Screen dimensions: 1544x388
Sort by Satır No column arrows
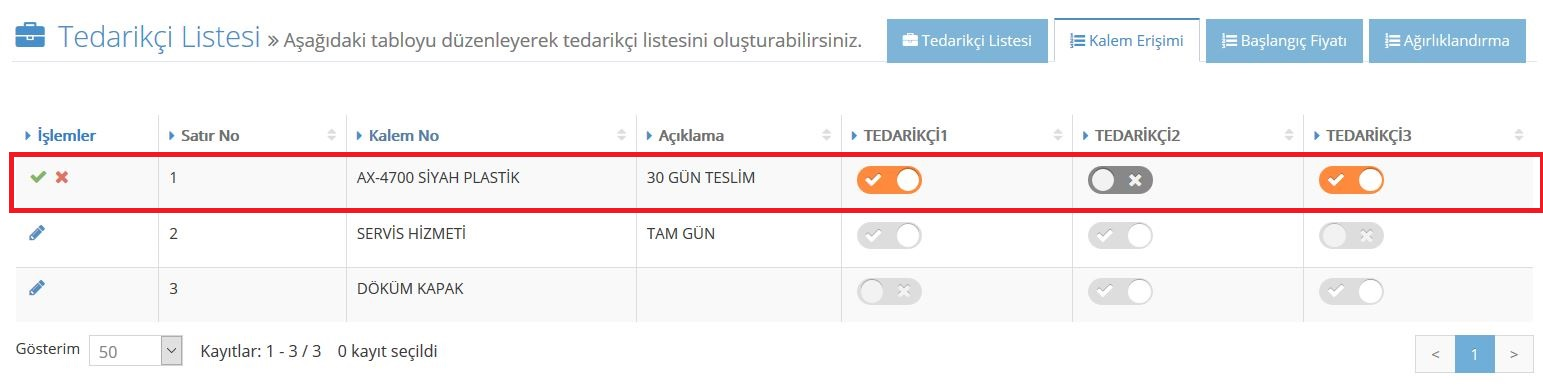(x=331, y=135)
